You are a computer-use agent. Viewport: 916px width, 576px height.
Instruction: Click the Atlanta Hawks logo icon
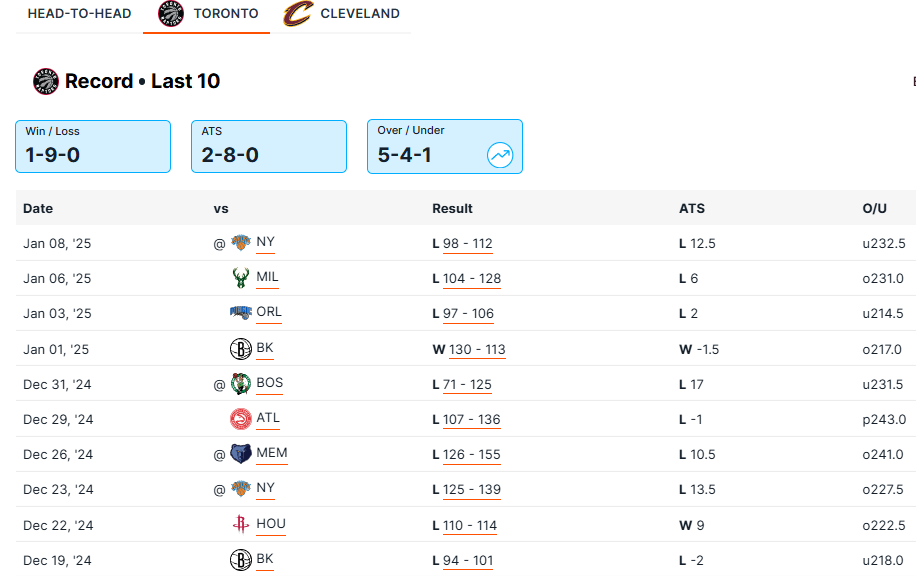240,419
